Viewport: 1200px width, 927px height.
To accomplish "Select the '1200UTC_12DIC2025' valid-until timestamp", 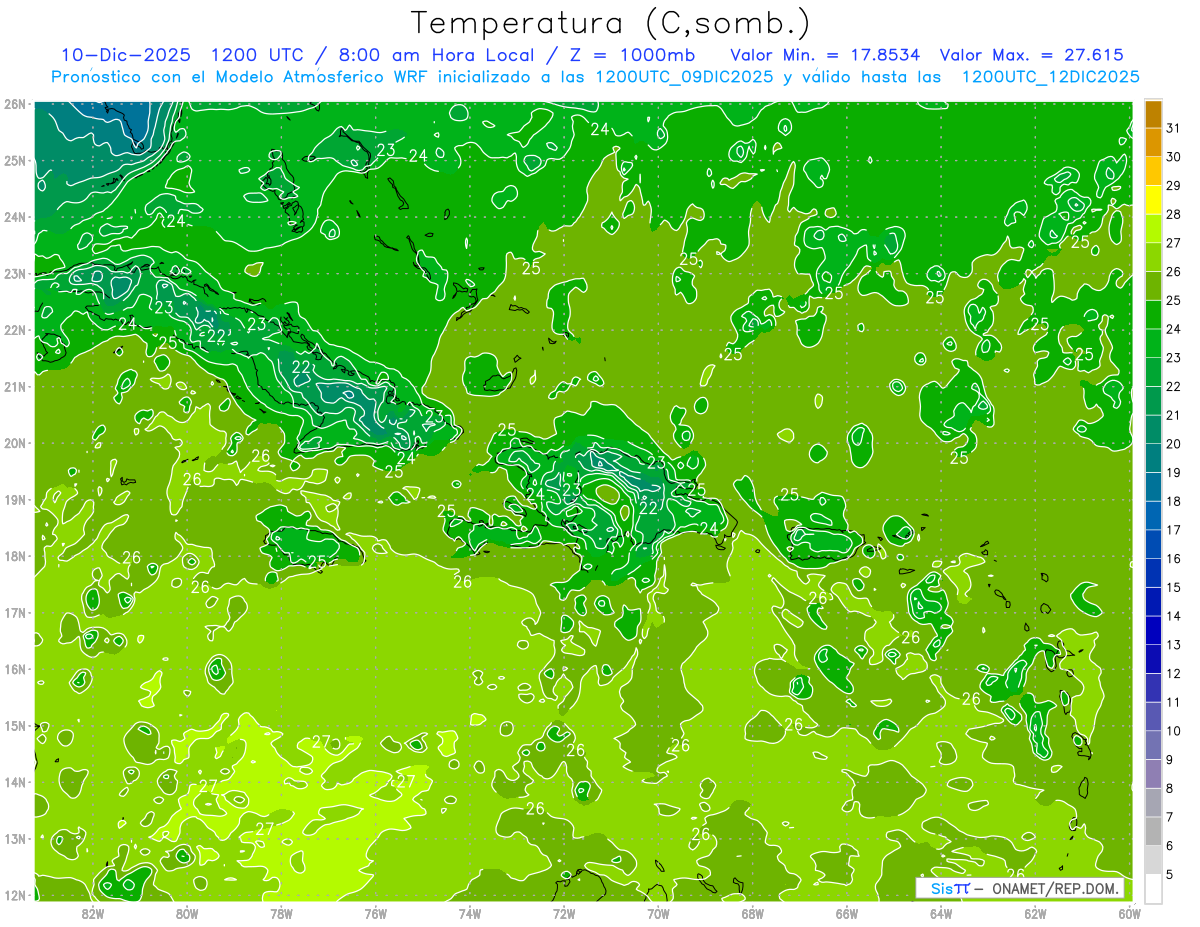I will pyautogui.click(x=1050, y=77).
